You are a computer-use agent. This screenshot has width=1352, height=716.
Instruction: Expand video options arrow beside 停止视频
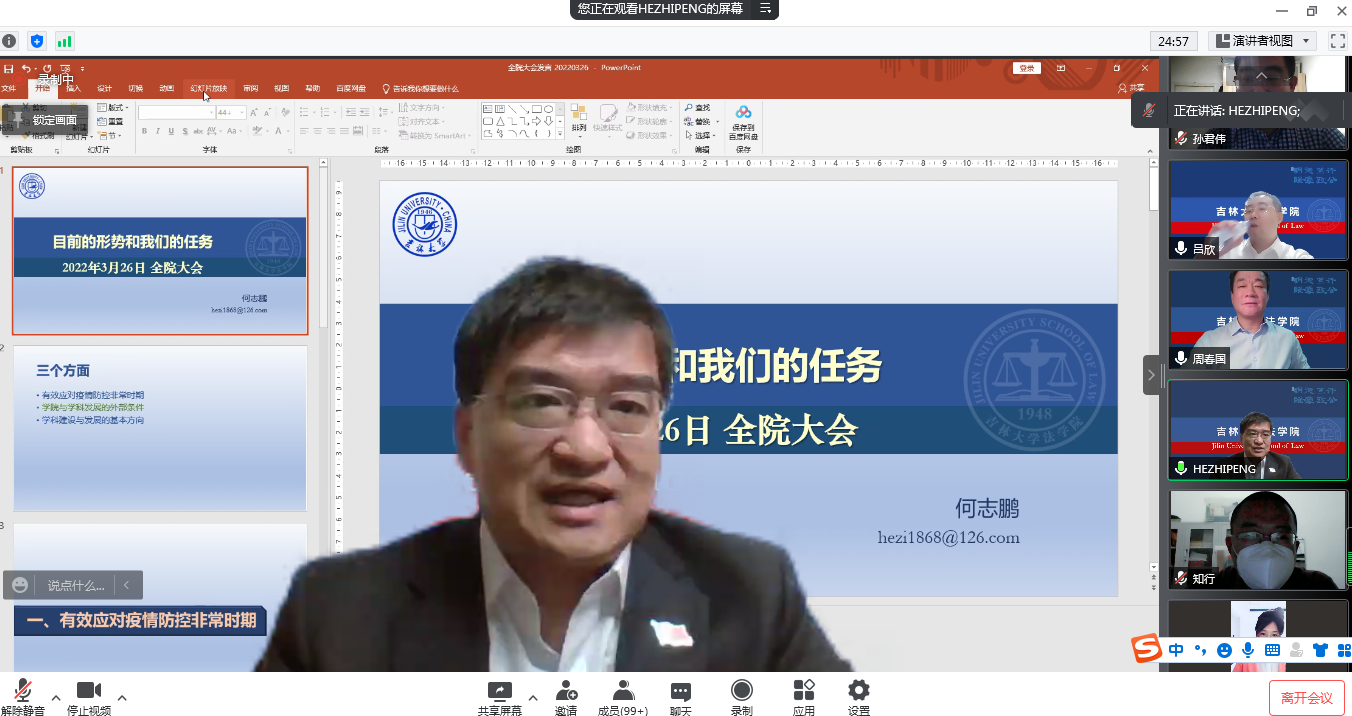(122, 697)
